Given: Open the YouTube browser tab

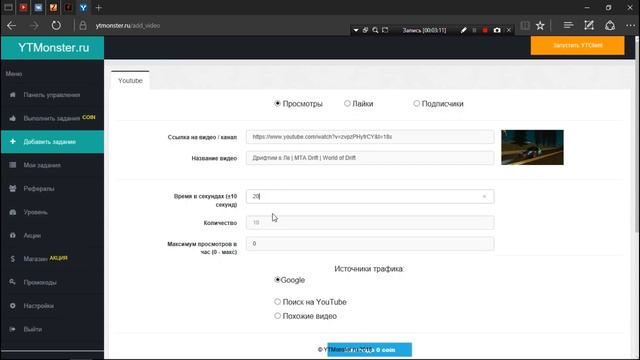Looking at the screenshot, I should (x=23, y=7).
